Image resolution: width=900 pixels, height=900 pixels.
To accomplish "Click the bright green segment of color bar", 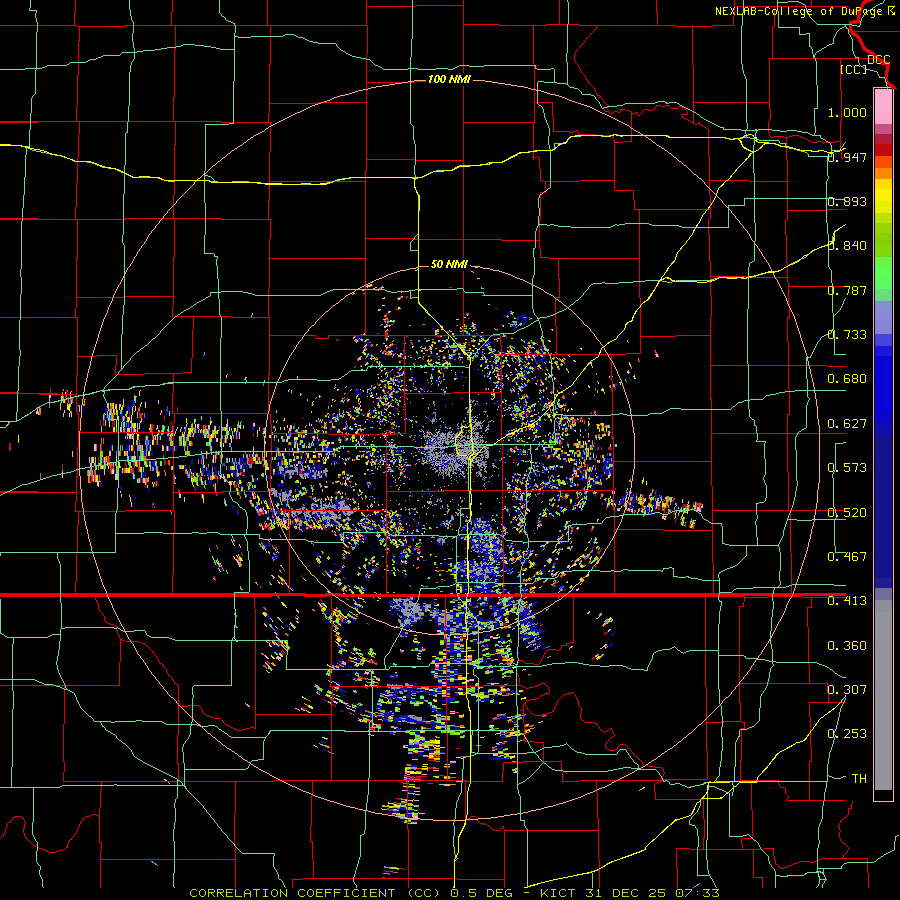I will tap(883, 274).
